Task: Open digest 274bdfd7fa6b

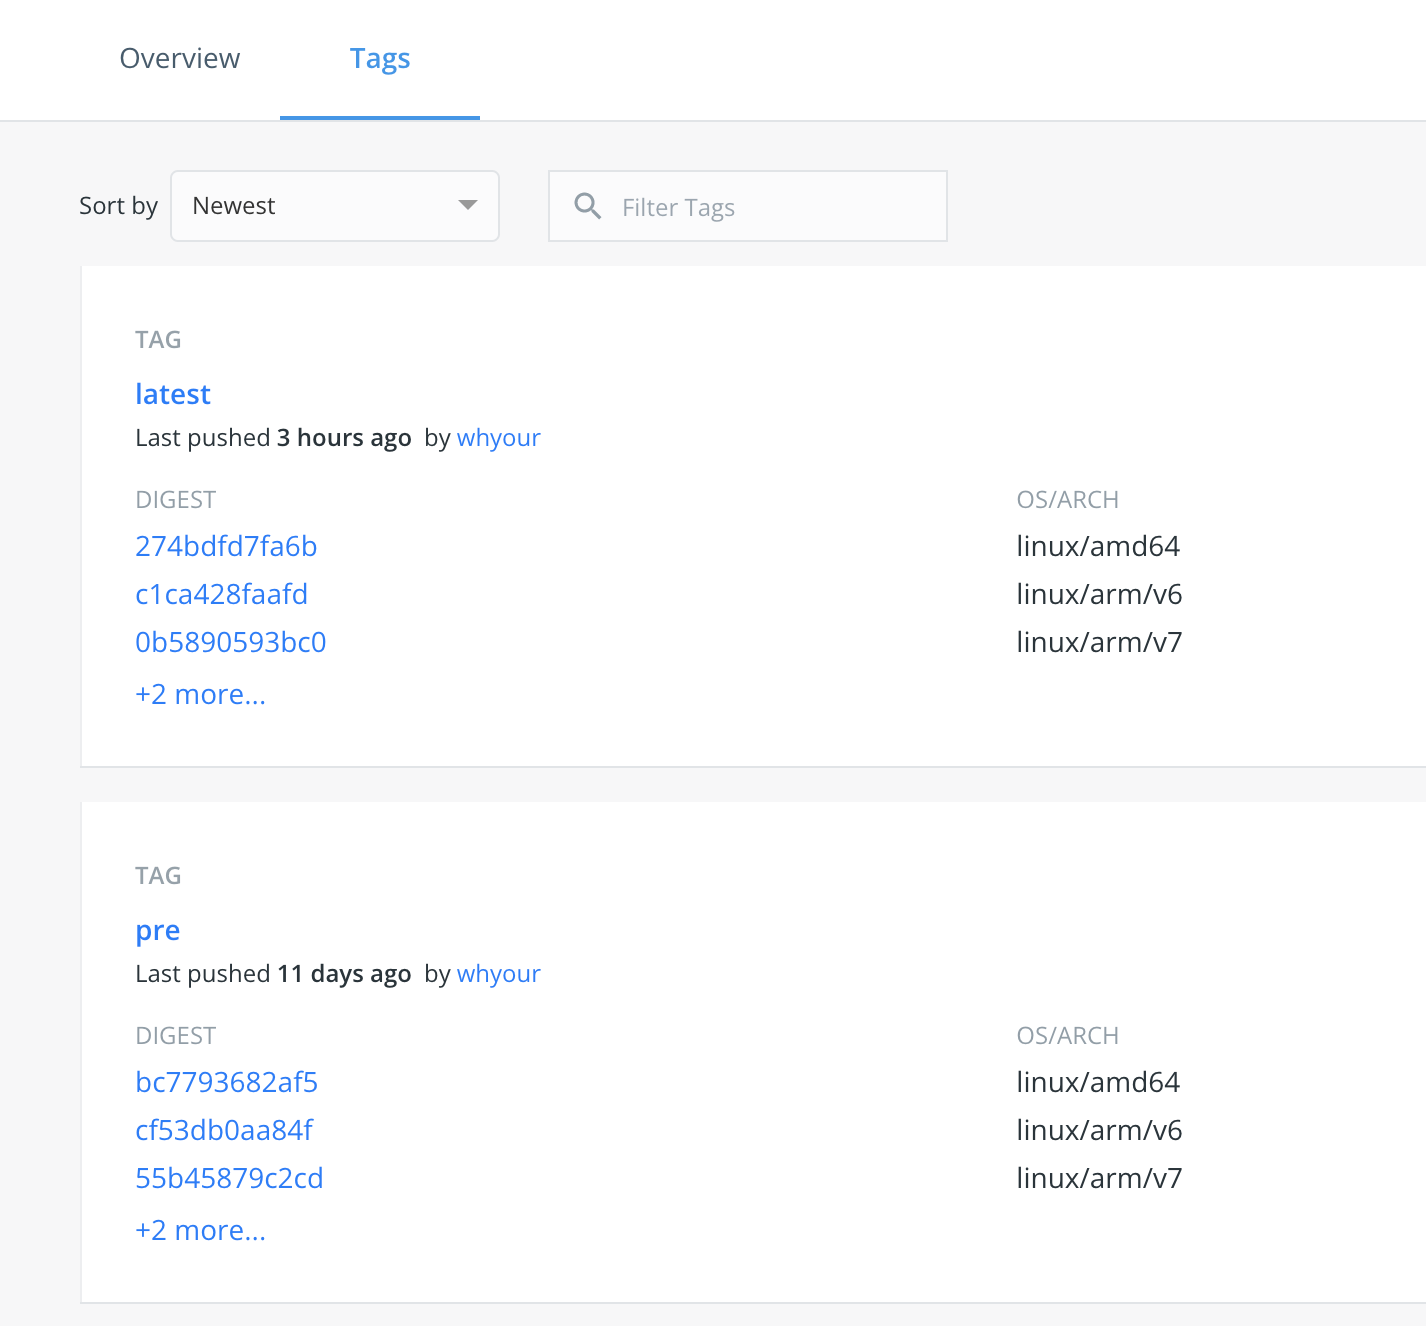Action: (x=226, y=546)
